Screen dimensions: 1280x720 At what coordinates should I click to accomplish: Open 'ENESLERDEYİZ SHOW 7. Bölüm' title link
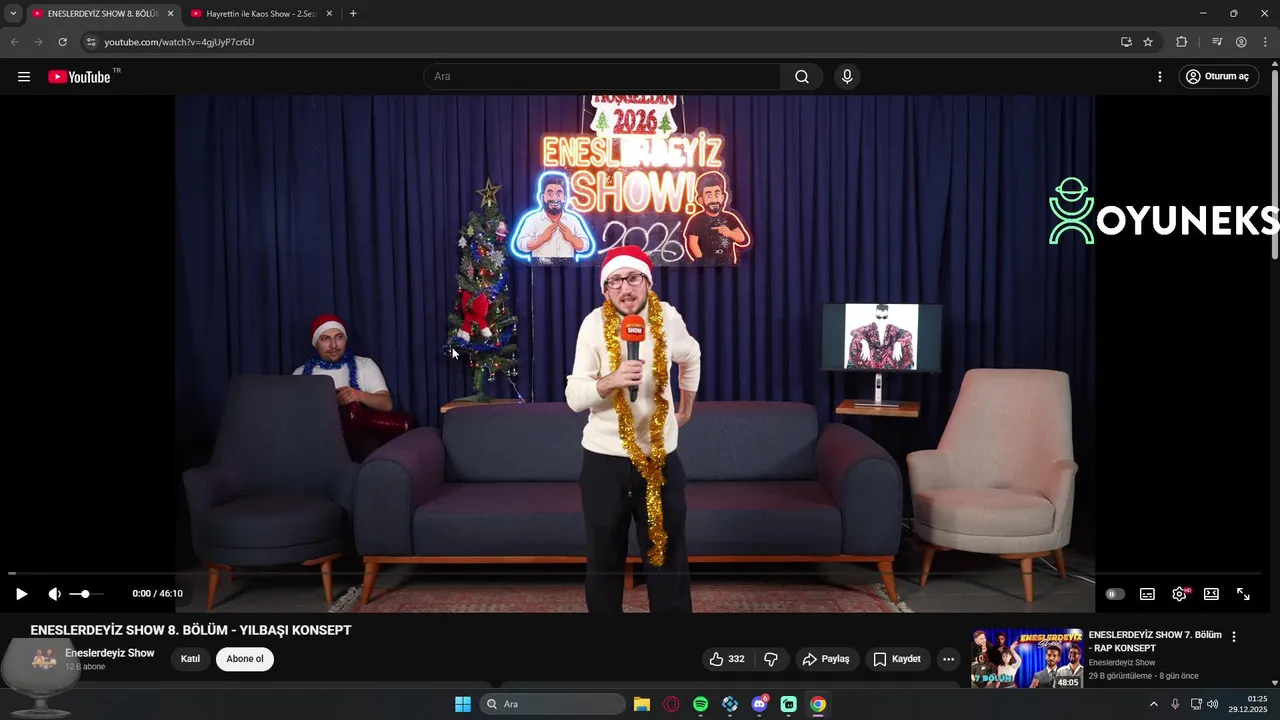click(1155, 641)
